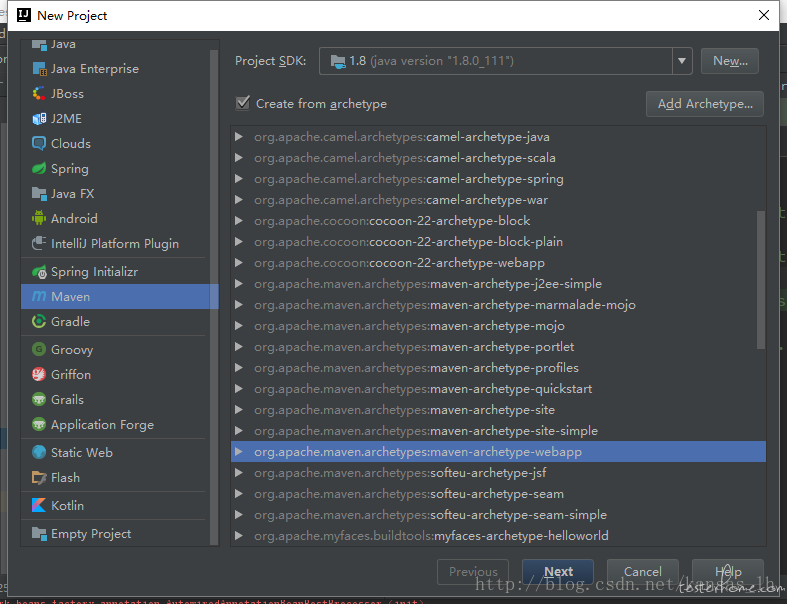Expand camel-archetype-scala entry
Screen dimensions: 787x604
[x=239, y=158]
